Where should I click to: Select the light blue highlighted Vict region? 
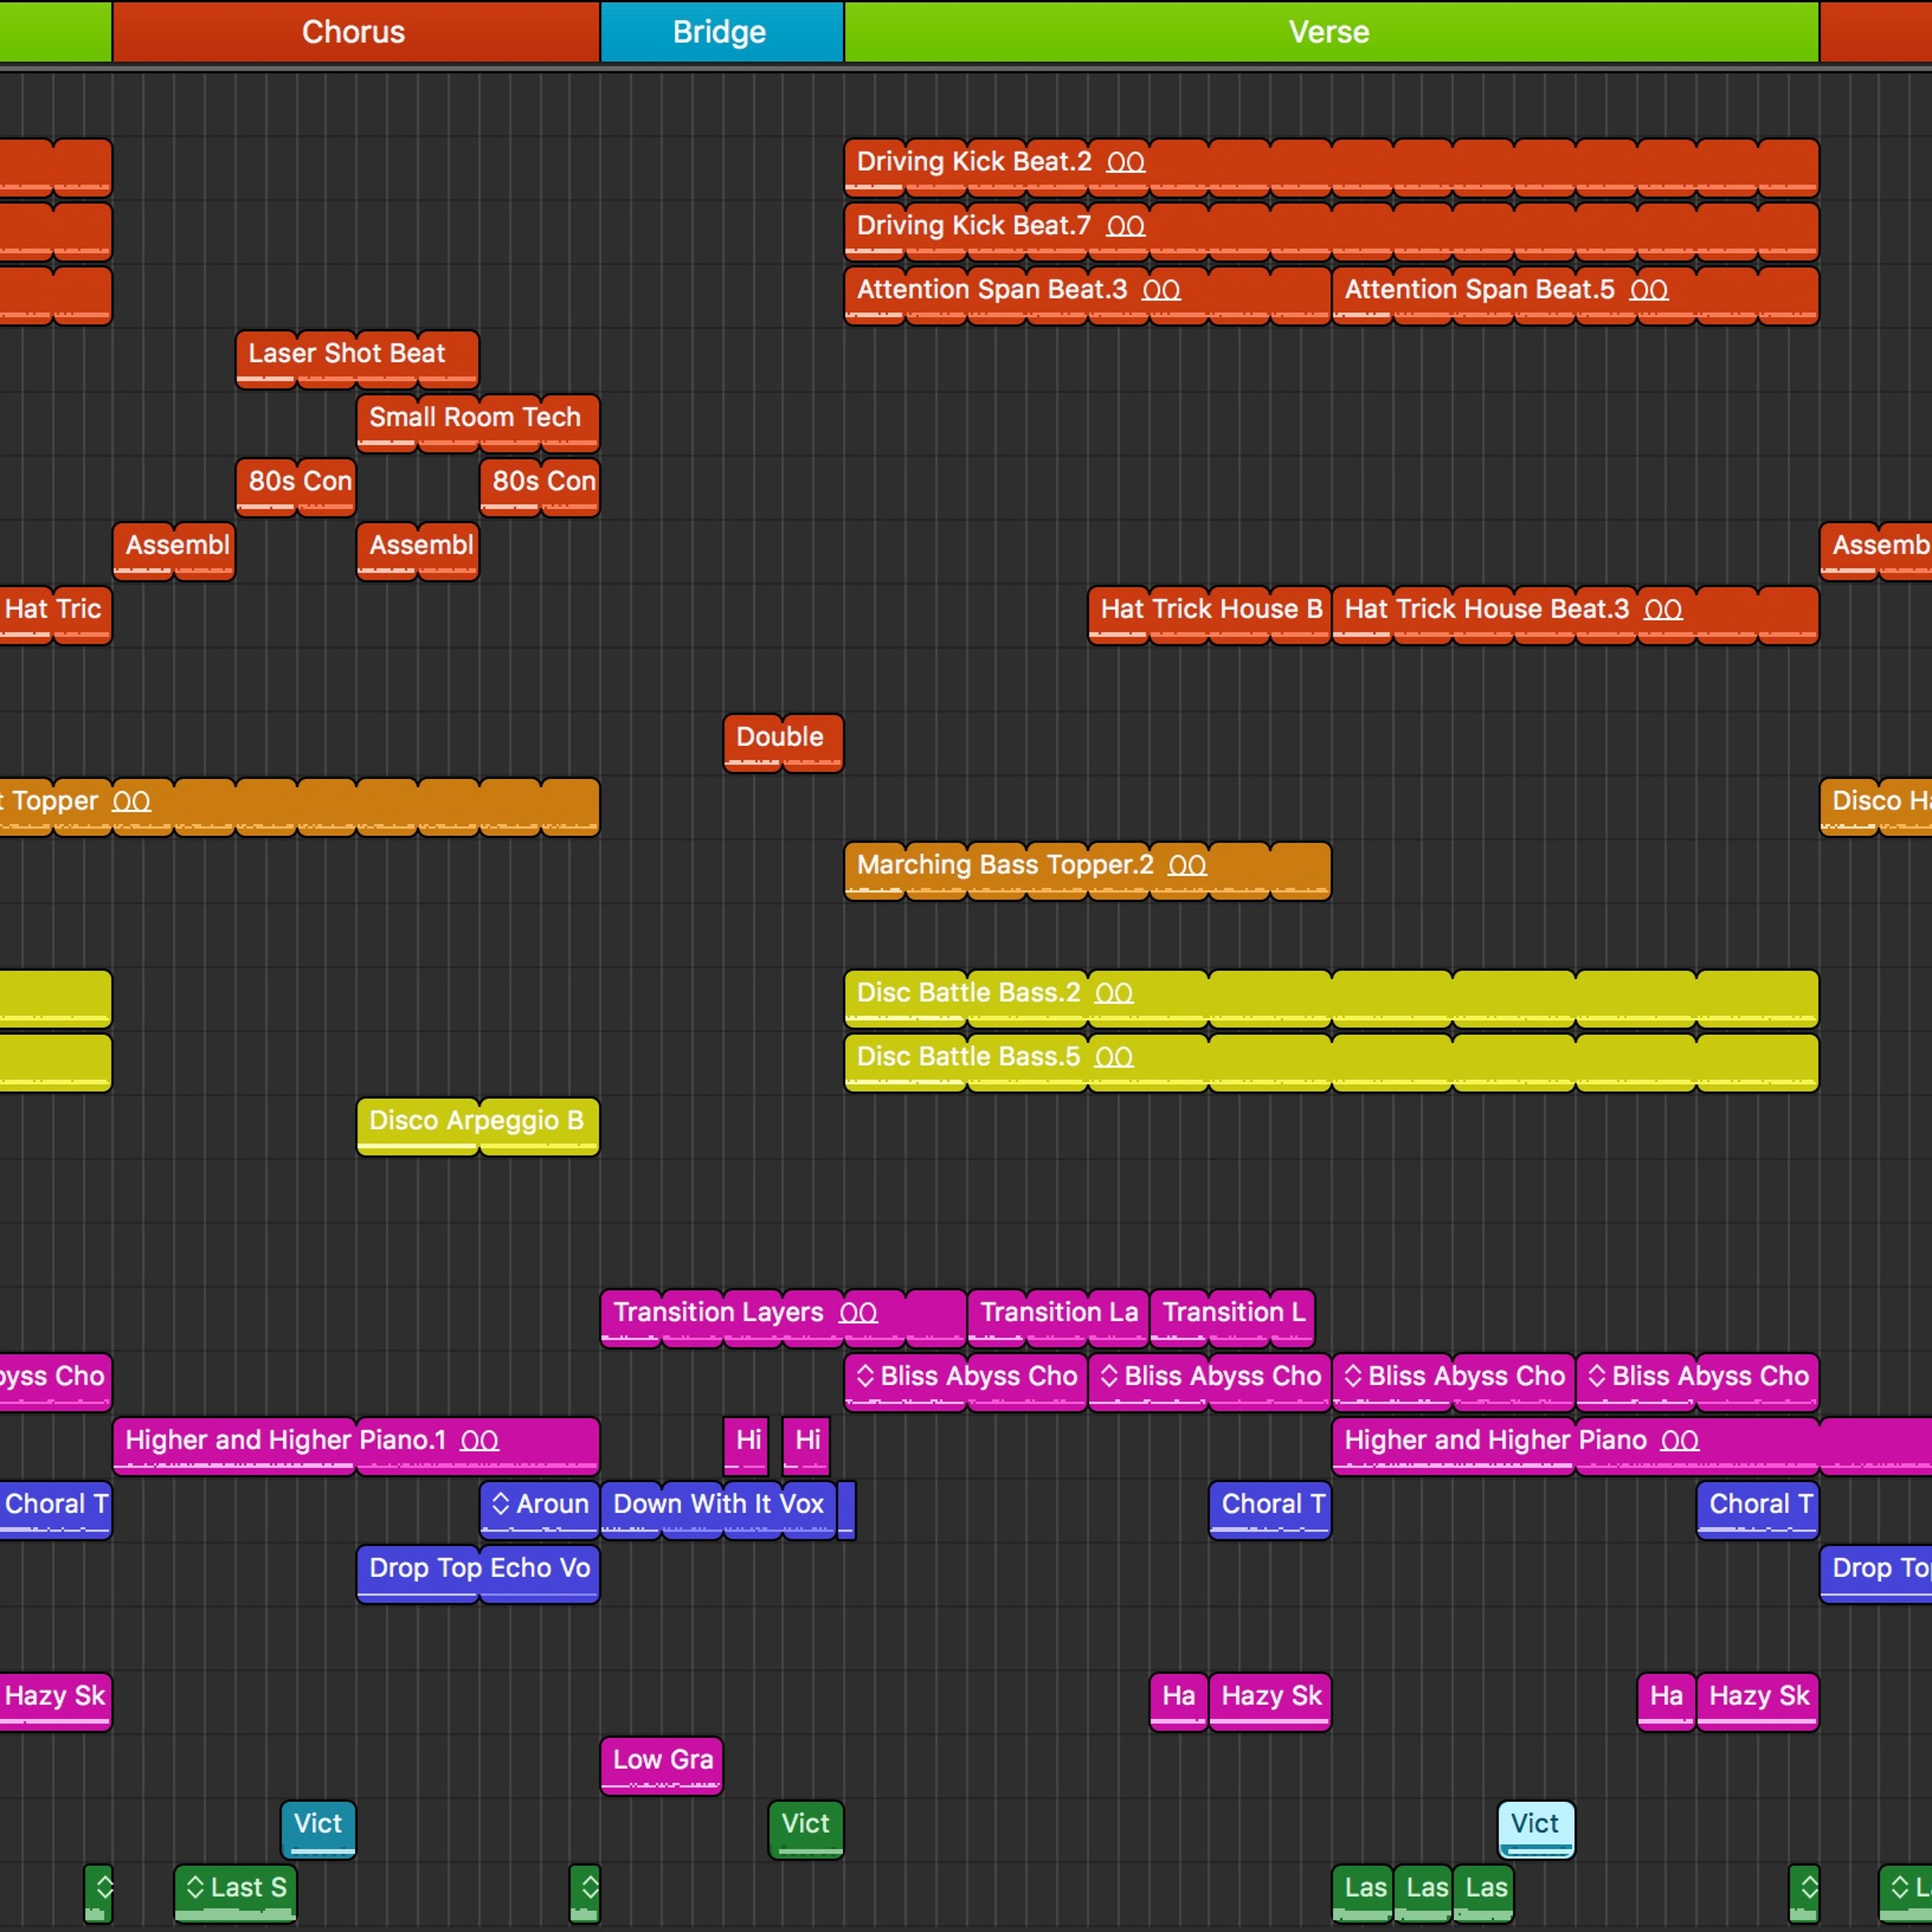[1536, 1830]
